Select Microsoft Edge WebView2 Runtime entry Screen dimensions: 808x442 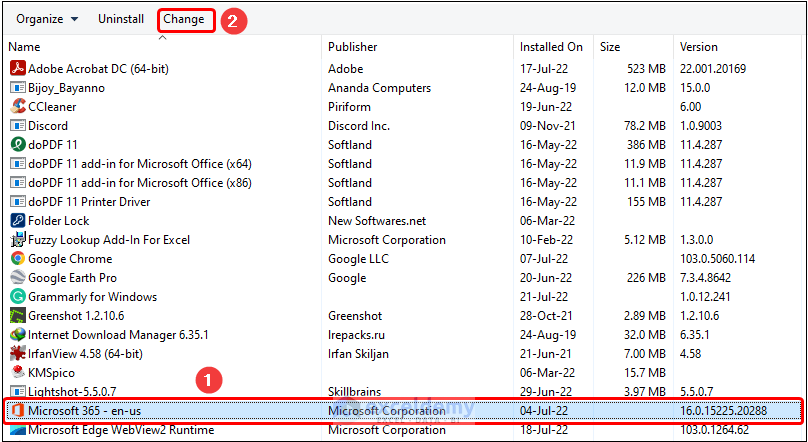pyautogui.click(x=121, y=430)
